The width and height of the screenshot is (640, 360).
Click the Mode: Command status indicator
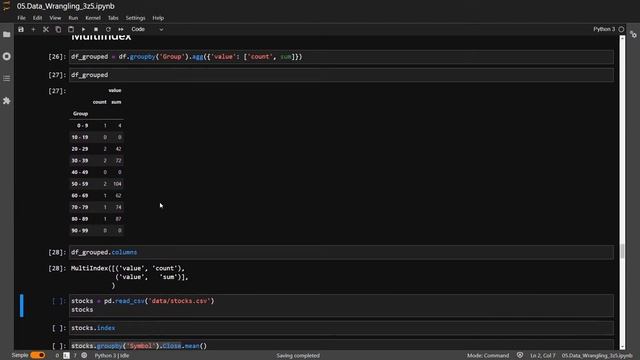point(488,356)
